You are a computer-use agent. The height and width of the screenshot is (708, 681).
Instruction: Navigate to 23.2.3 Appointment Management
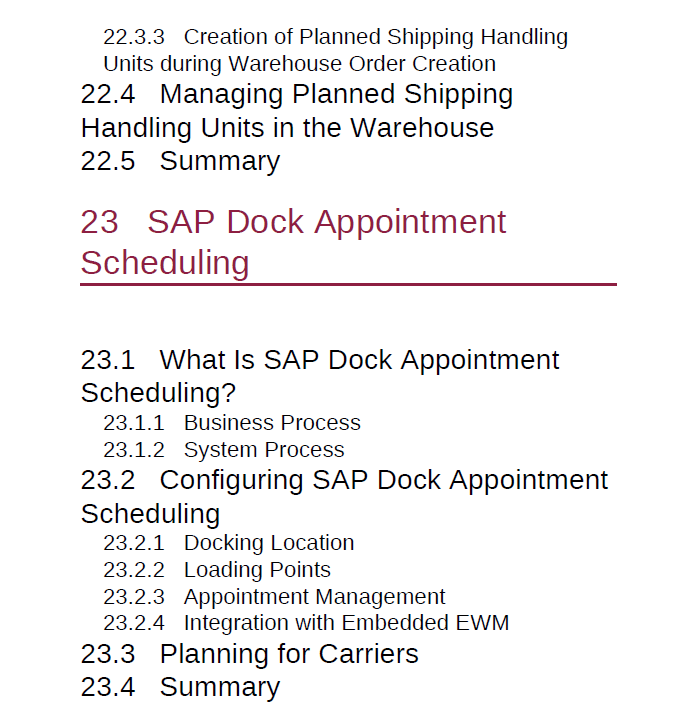tap(275, 597)
